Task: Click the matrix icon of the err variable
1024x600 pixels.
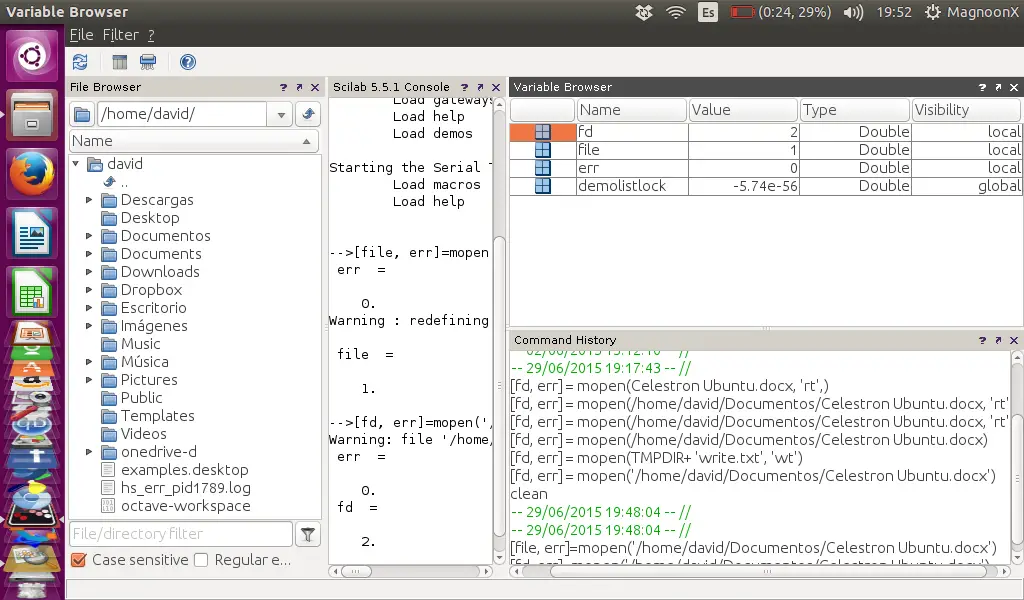Action: [543, 168]
